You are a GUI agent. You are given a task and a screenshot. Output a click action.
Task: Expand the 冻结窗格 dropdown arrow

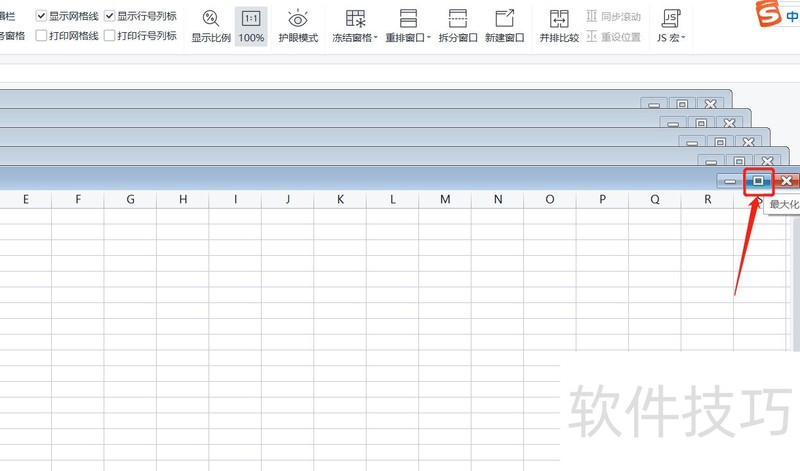(376, 38)
